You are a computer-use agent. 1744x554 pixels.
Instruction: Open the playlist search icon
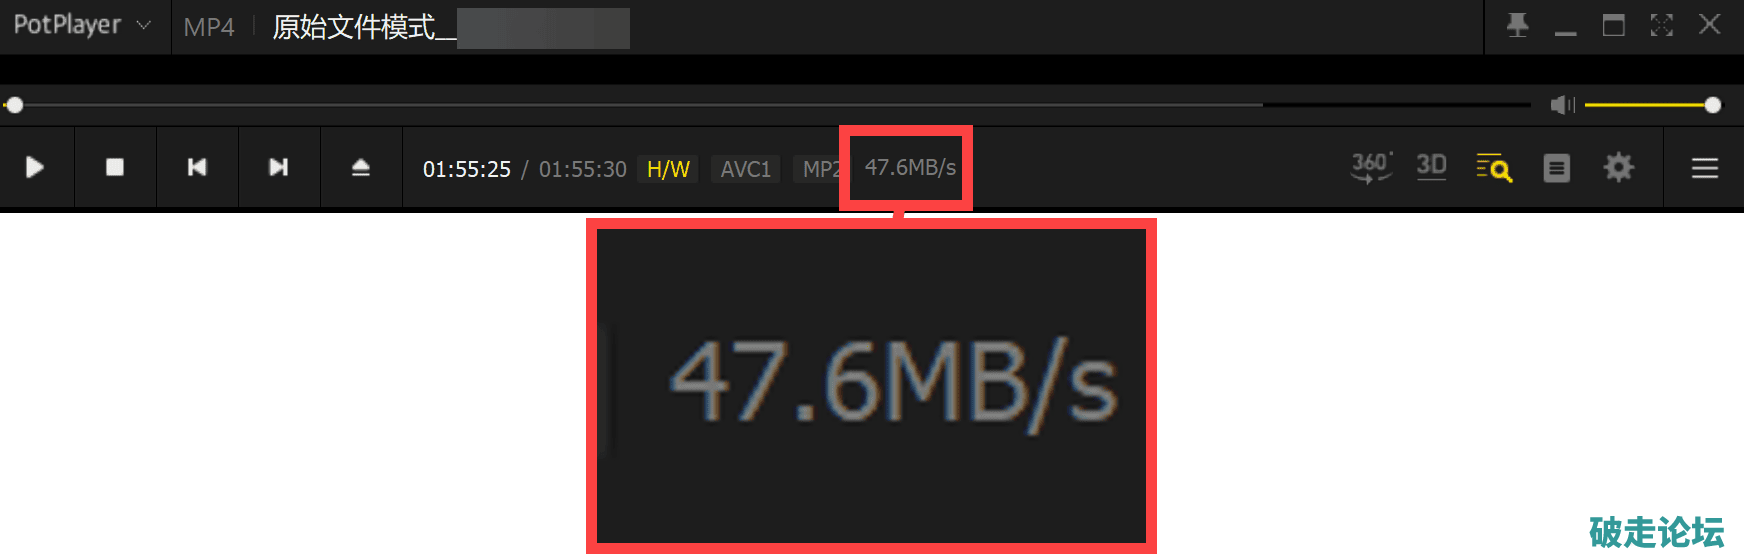(x=1494, y=167)
